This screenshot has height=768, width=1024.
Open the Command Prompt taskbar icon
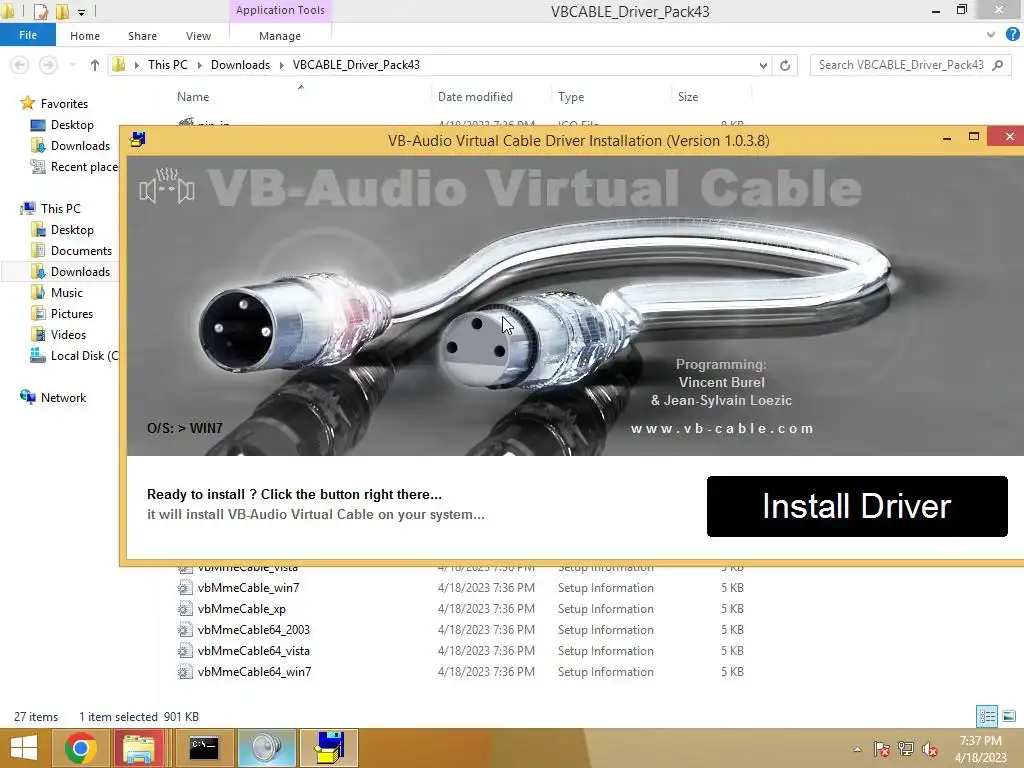pos(204,748)
